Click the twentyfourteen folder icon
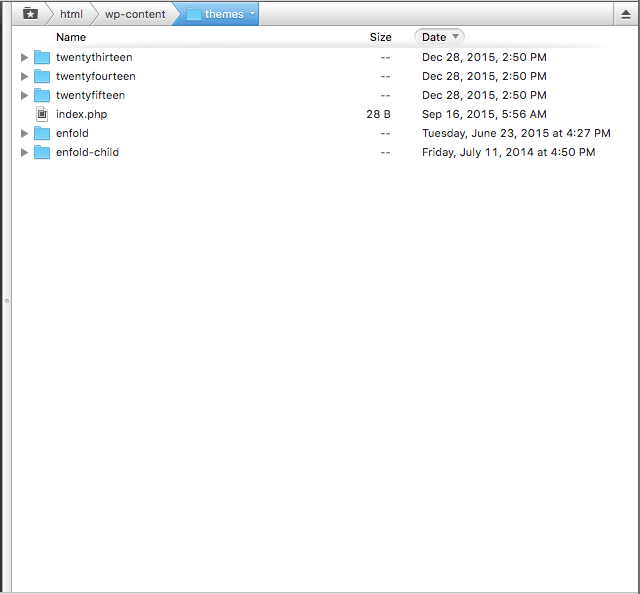This screenshot has height=594, width=640. (42, 76)
